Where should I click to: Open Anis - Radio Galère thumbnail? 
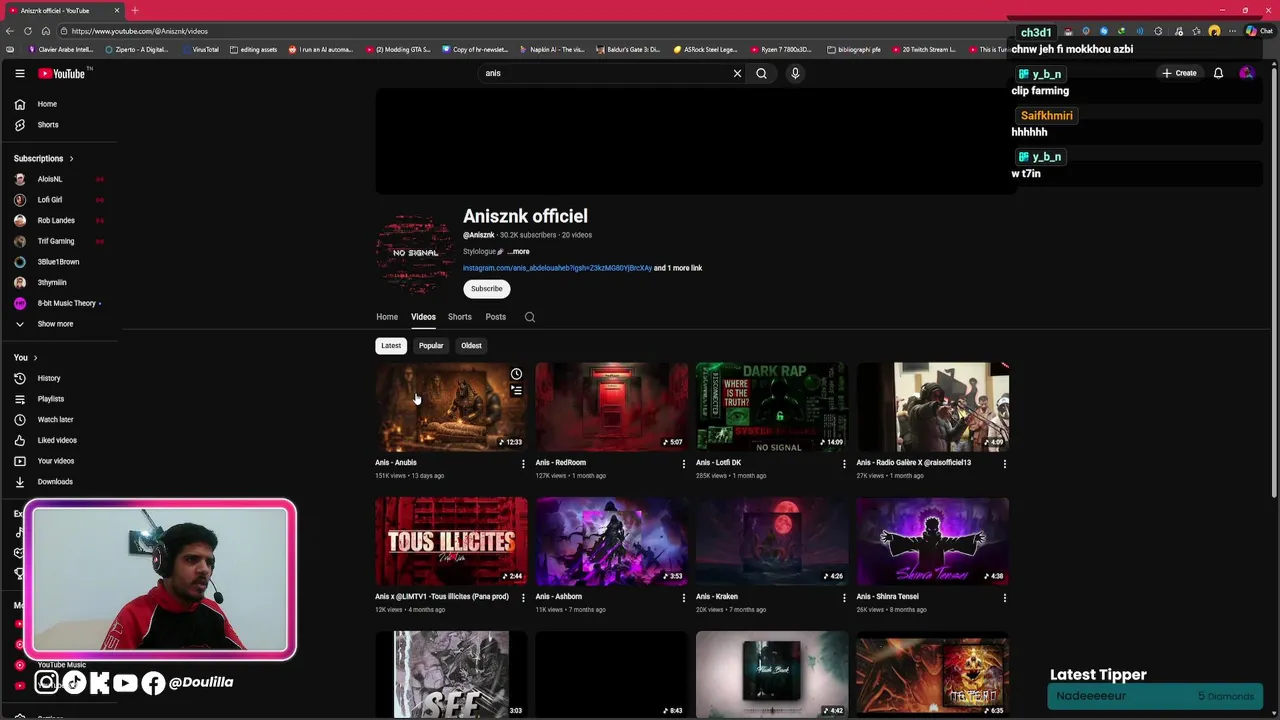pyautogui.click(x=933, y=407)
